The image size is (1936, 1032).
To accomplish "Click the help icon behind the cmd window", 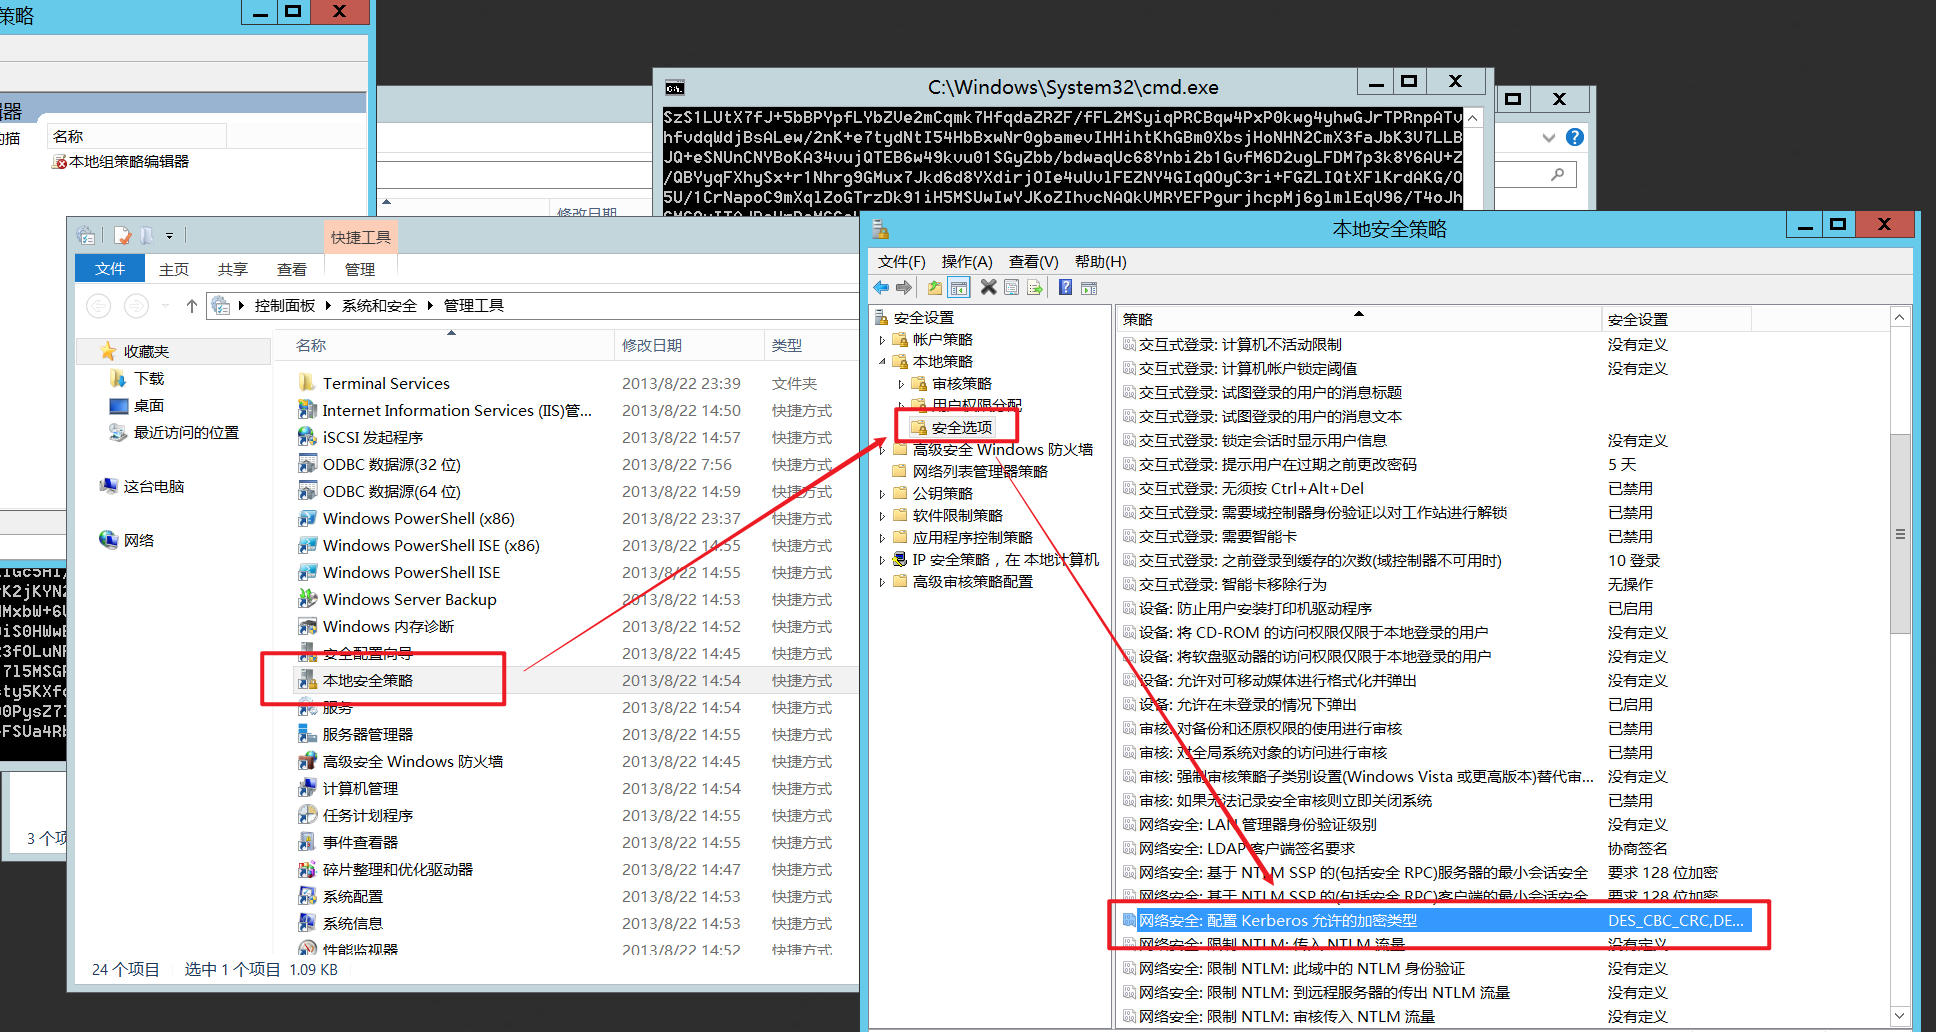I will pyautogui.click(x=1575, y=137).
